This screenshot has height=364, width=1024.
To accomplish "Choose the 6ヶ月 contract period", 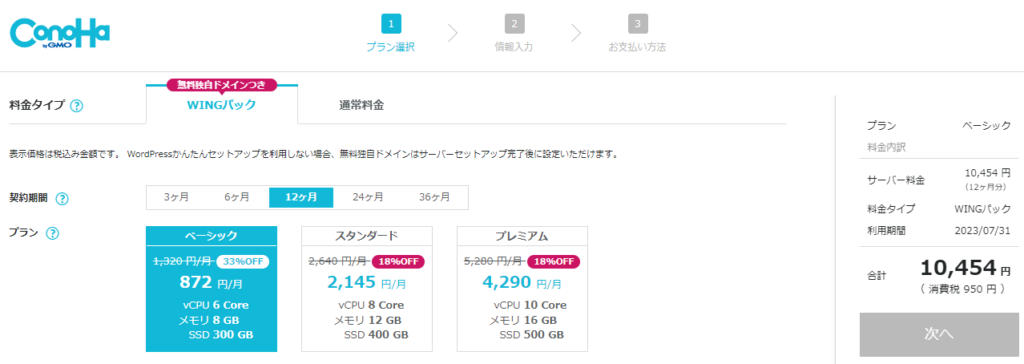I will (237, 197).
